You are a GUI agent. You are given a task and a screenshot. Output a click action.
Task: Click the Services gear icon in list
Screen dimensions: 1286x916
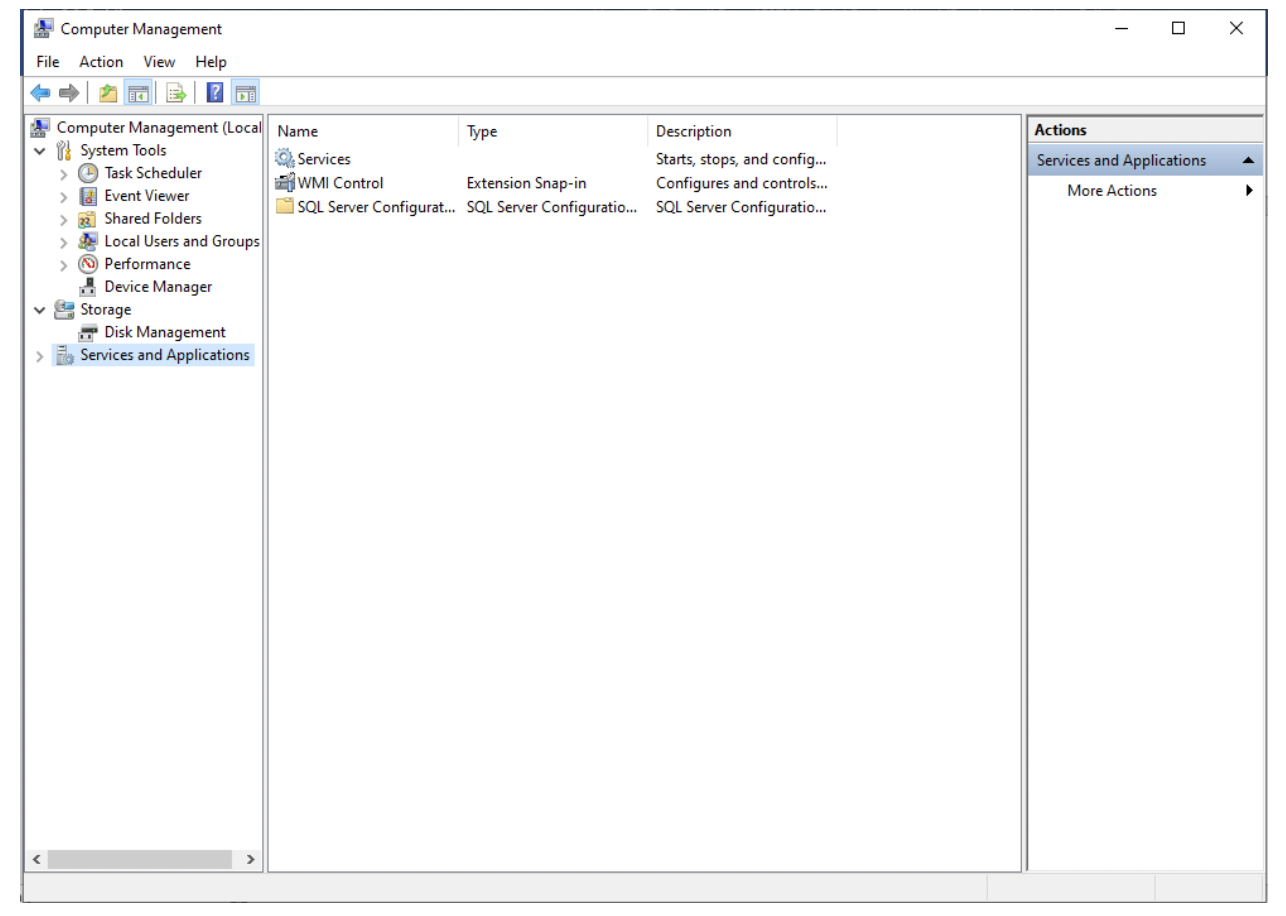click(x=284, y=158)
